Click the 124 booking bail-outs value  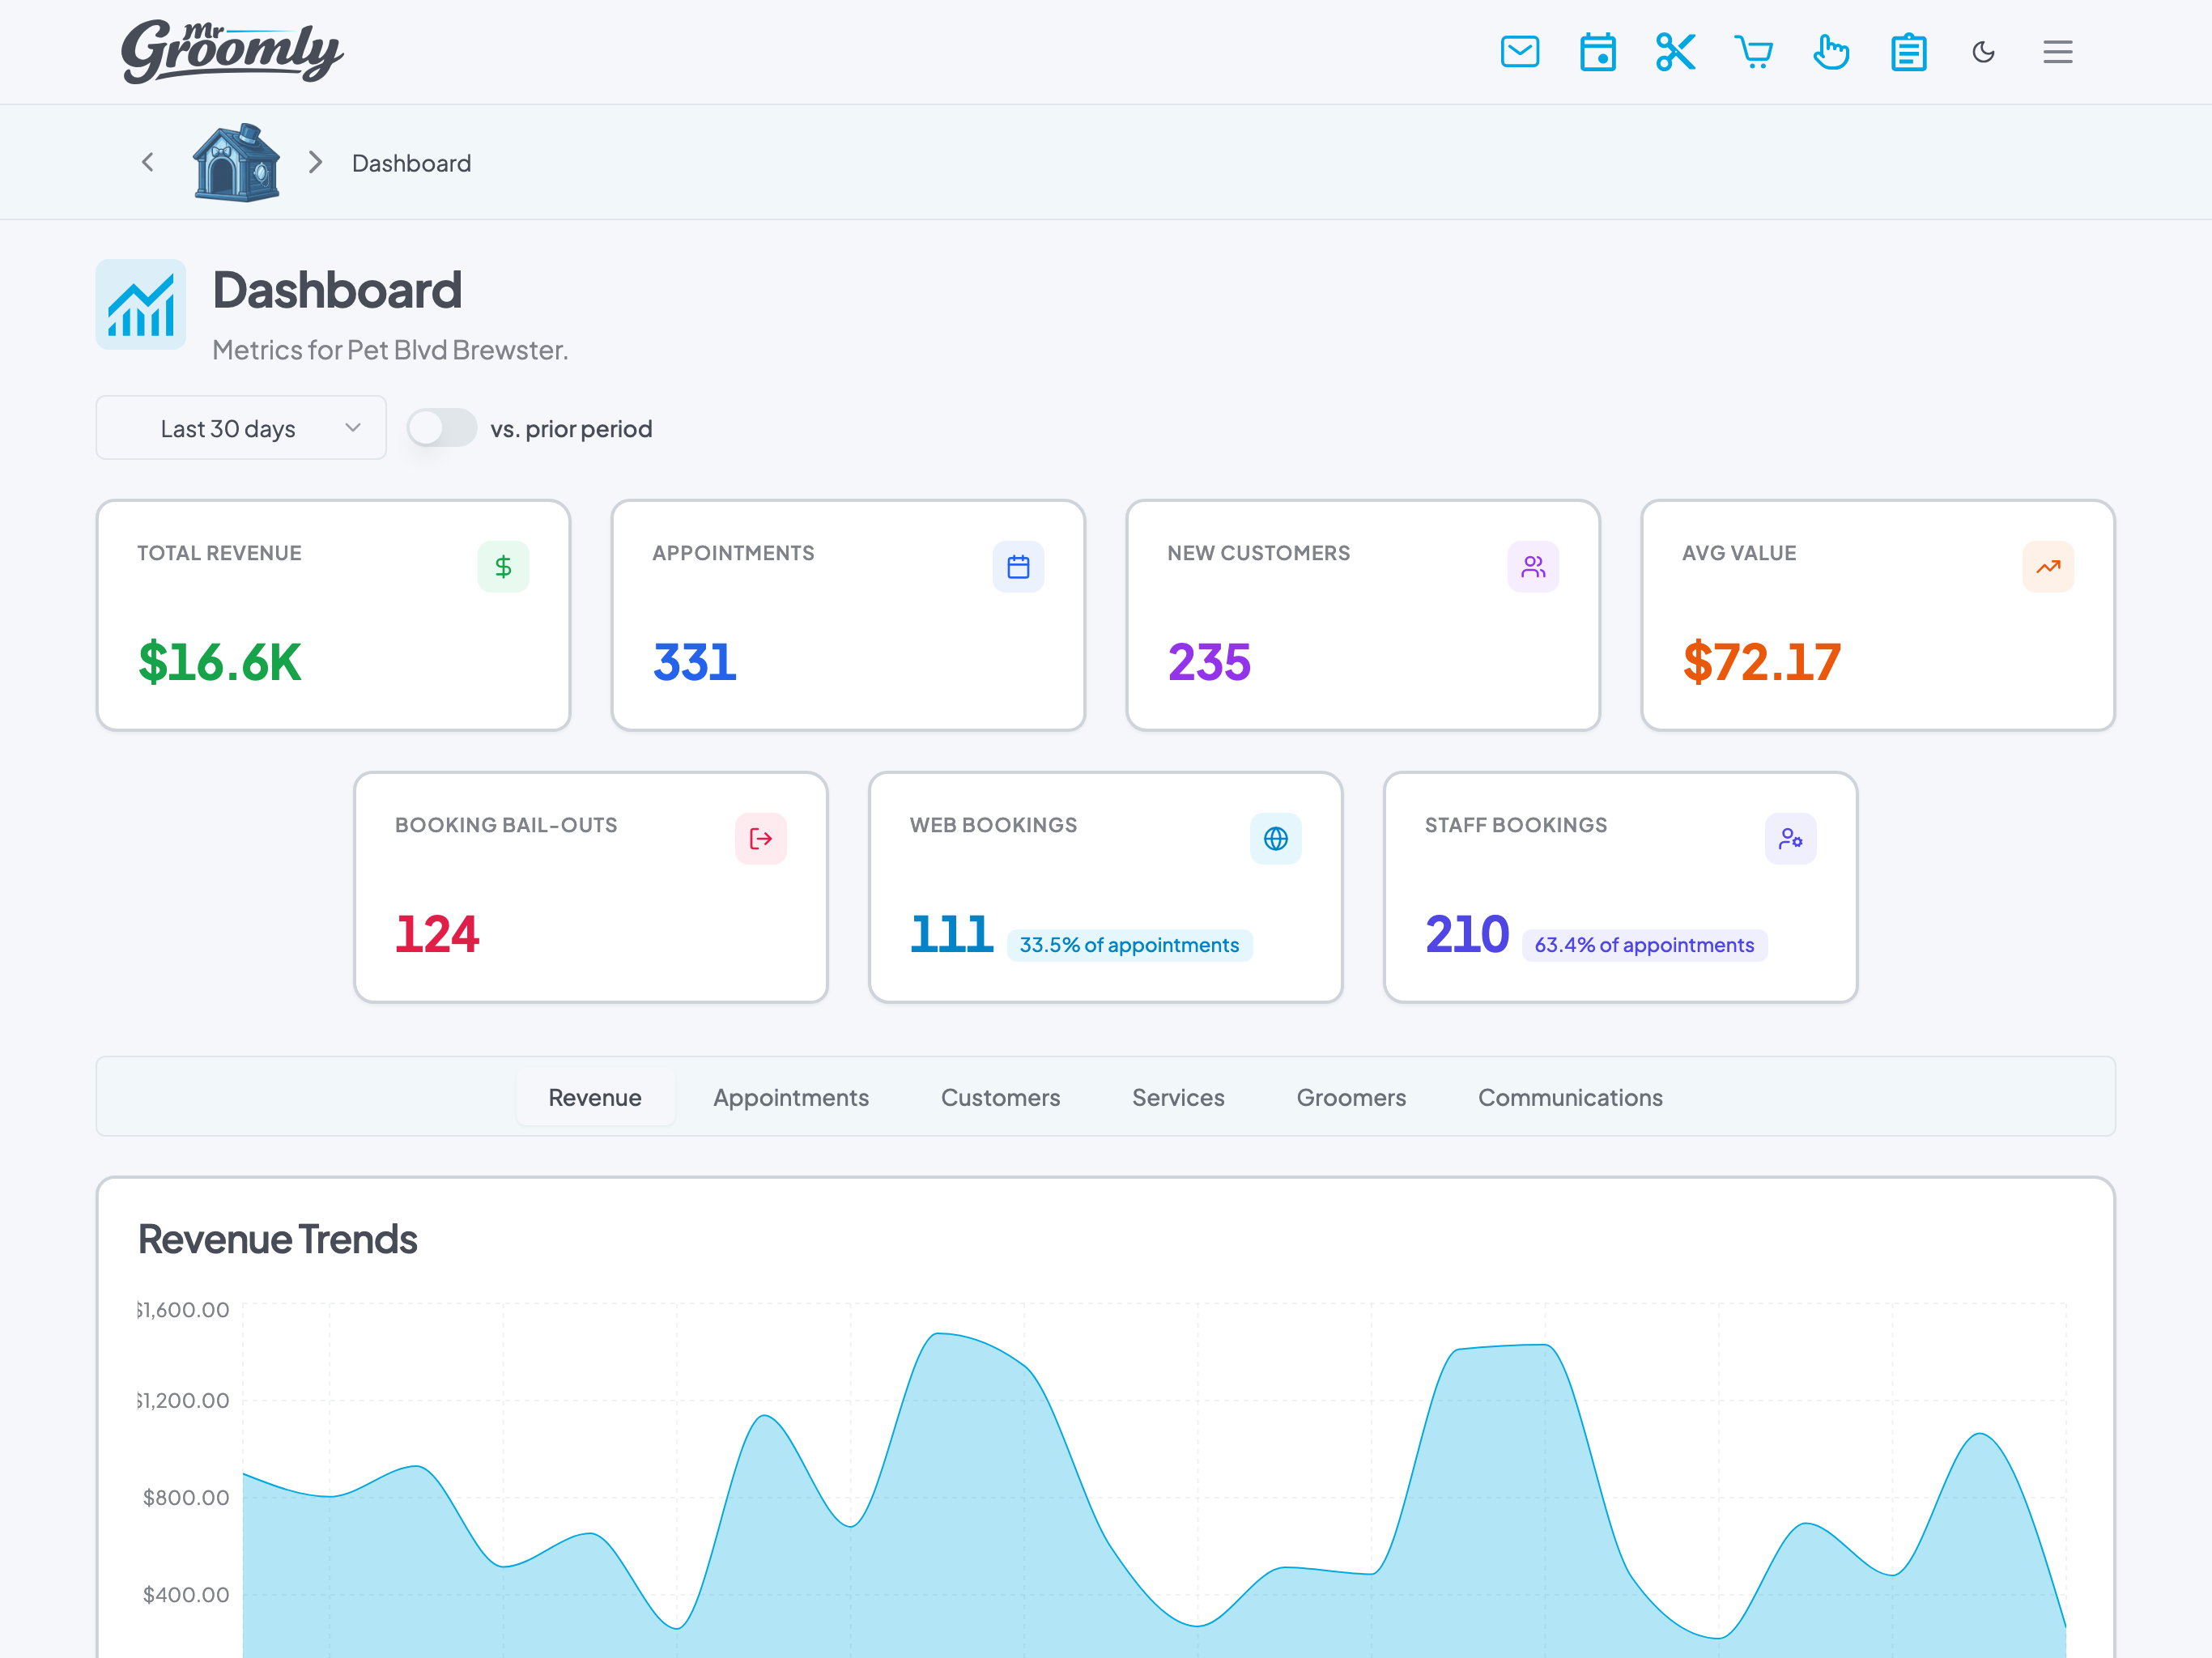click(x=437, y=934)
